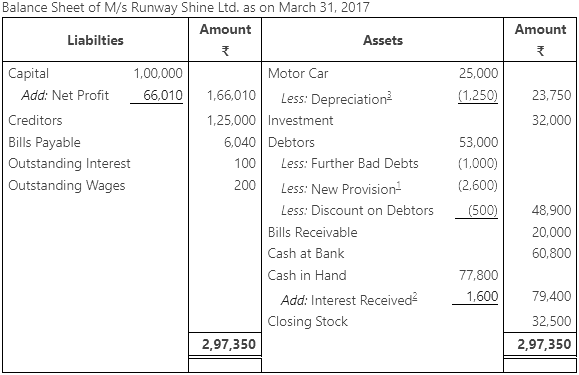579x375 pixels.
Task: Click the Capital row label
Action: (x=28, y=73)
